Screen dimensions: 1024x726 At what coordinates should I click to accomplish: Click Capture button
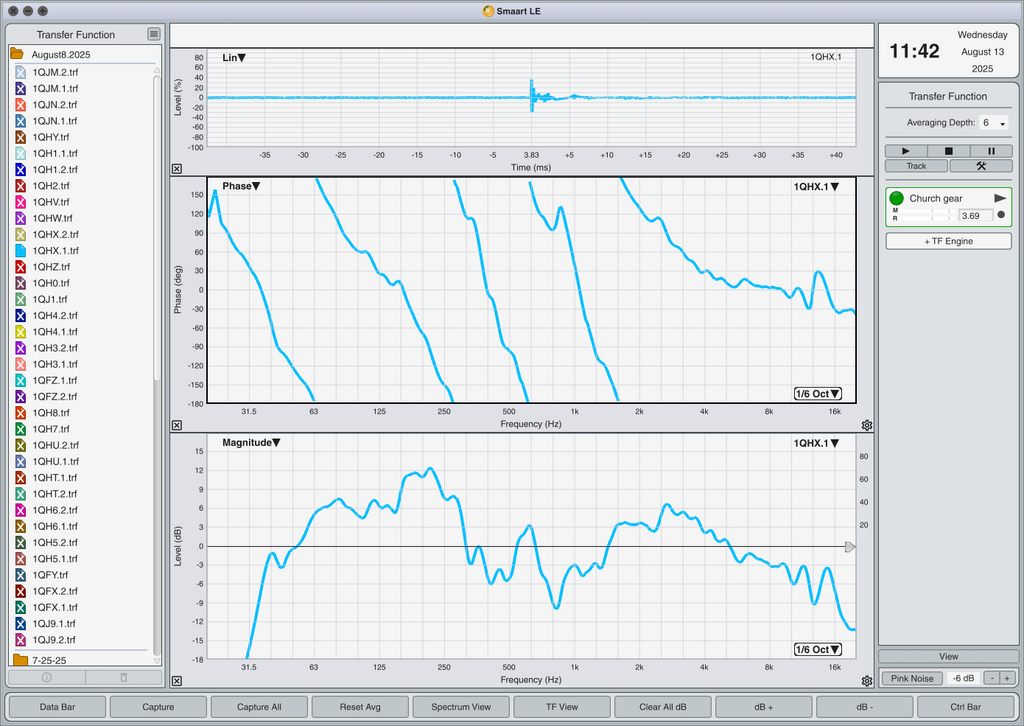coord(158,706)
